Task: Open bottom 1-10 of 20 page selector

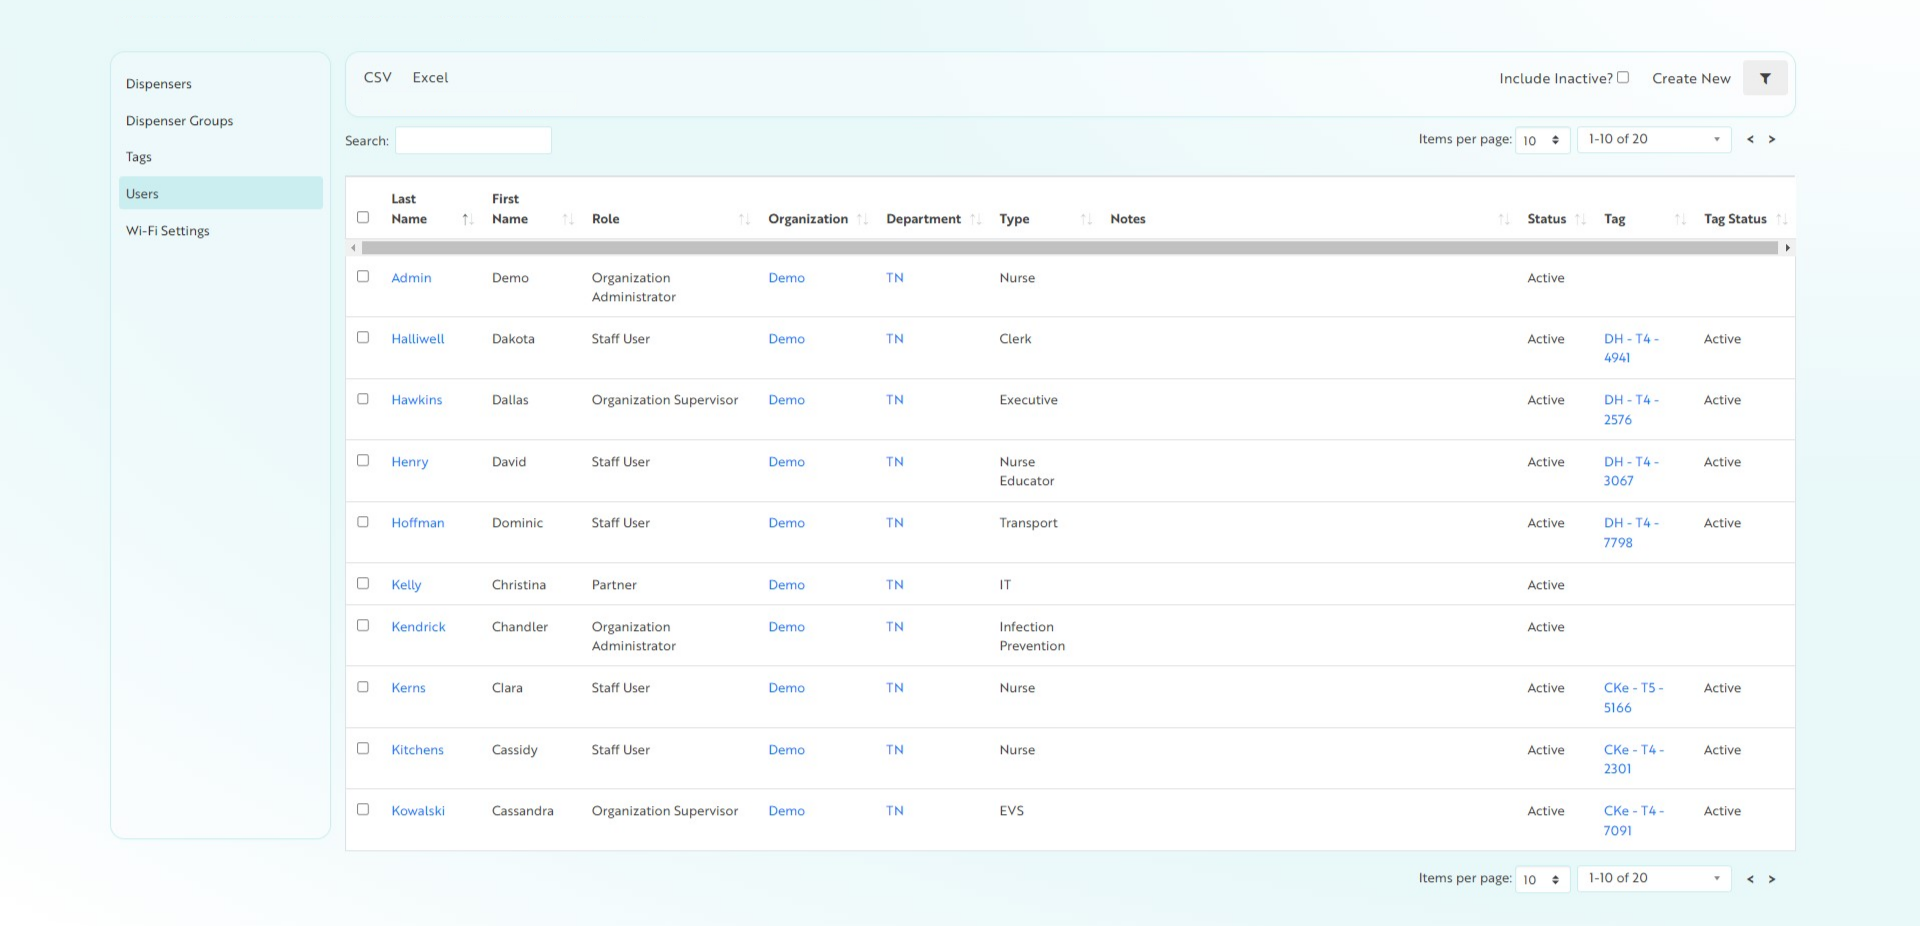Action: pyautogui.click(x=1654, y=879)
